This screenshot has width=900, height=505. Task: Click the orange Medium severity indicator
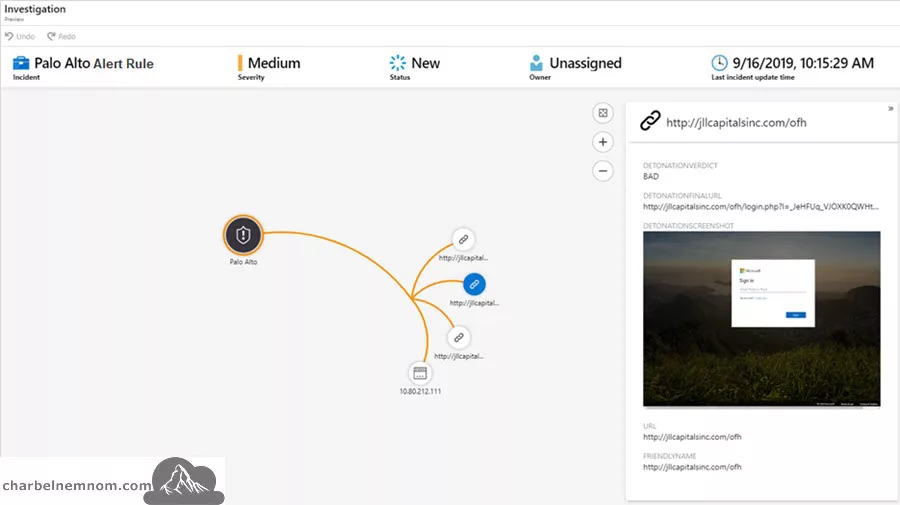240,63
